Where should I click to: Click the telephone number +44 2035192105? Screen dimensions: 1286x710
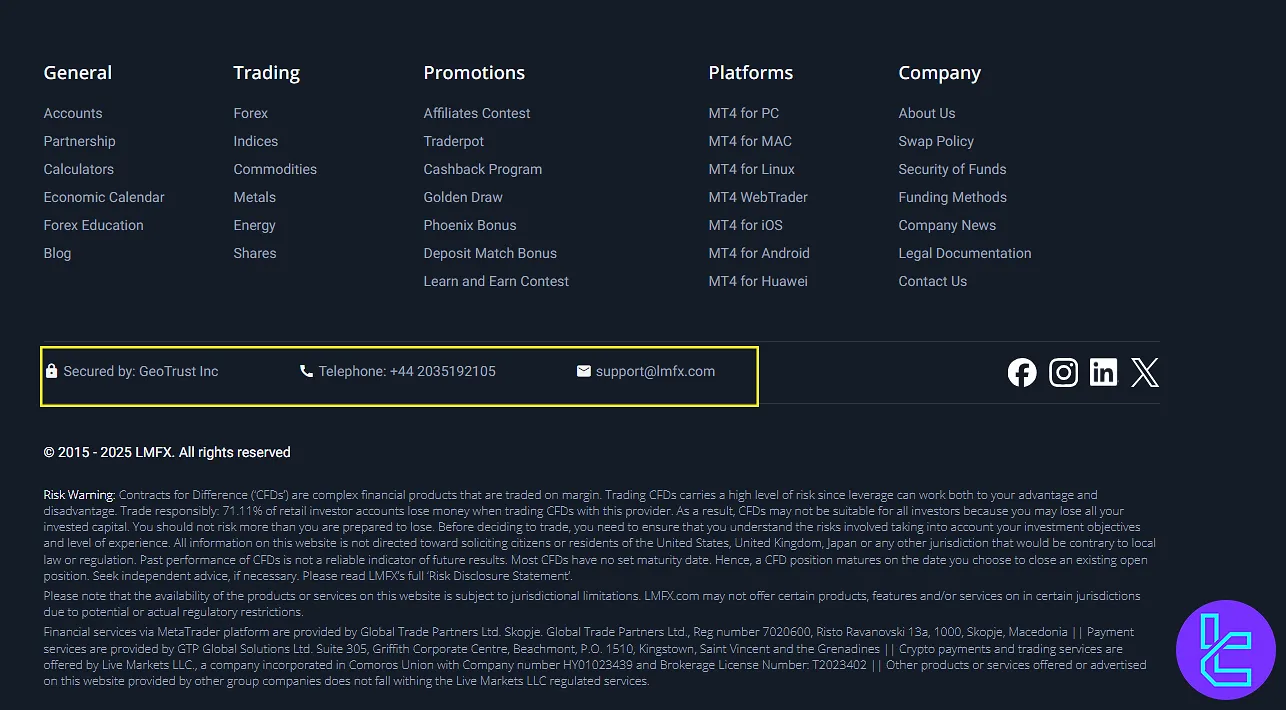click(442, 371)
